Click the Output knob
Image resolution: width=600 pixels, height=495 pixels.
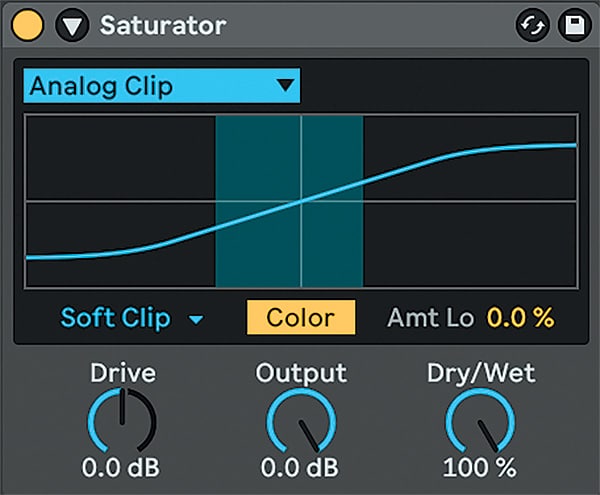301,421
